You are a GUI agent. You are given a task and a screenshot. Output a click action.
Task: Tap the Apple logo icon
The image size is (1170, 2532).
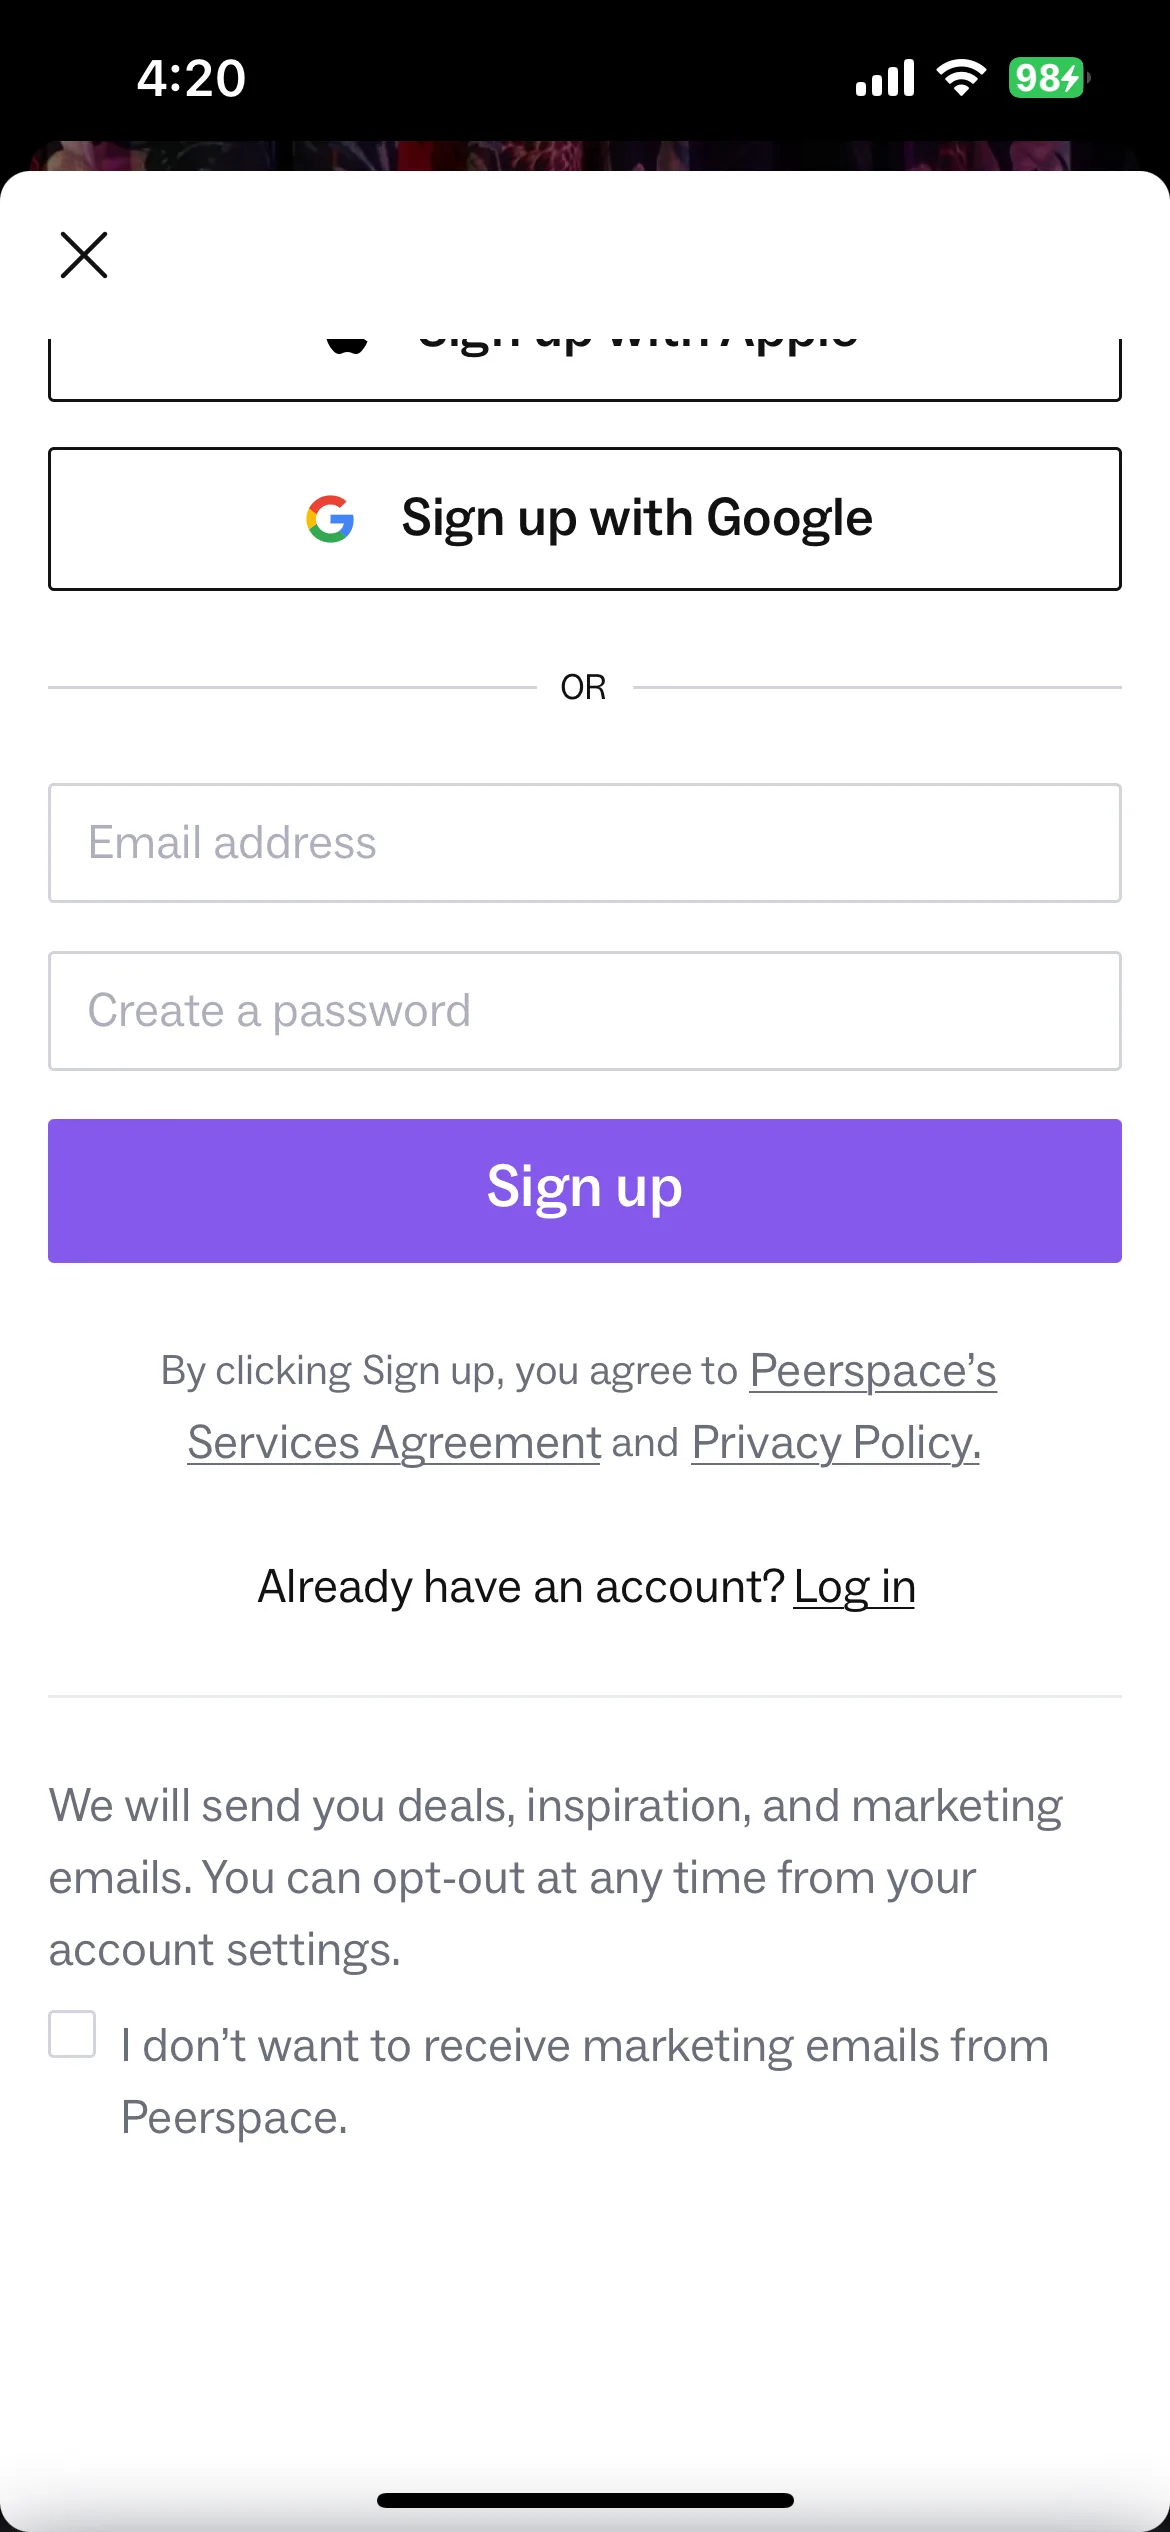347,346
